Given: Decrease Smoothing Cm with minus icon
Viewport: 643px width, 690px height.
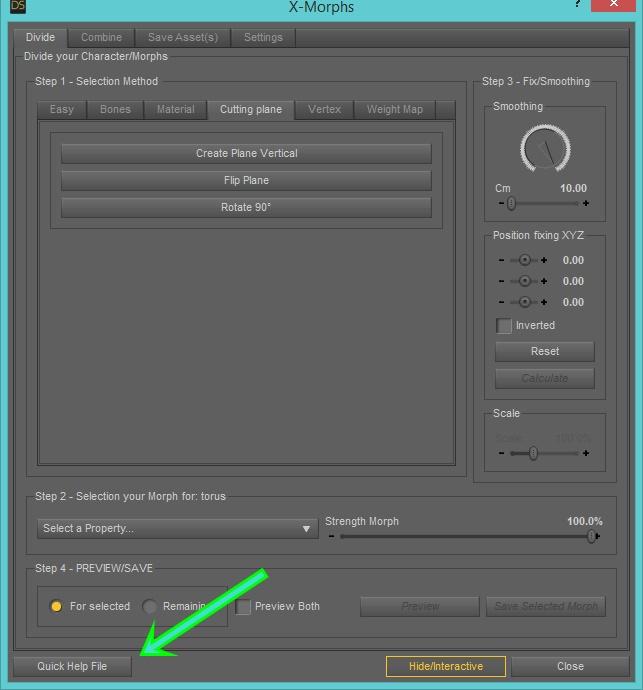Looking at the screenshot, I should 501,203.
